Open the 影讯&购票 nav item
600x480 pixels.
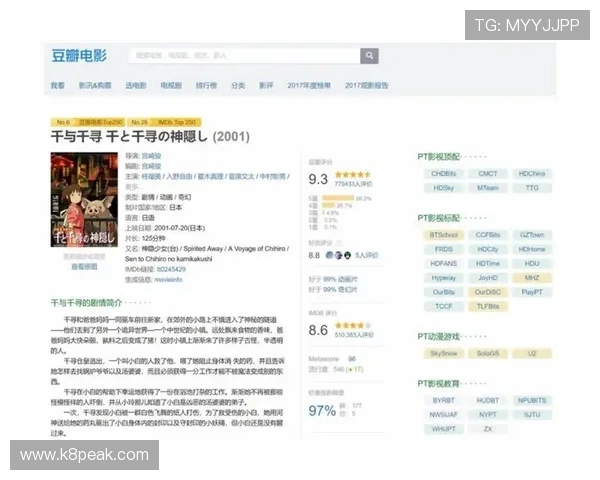click(95, 85)
